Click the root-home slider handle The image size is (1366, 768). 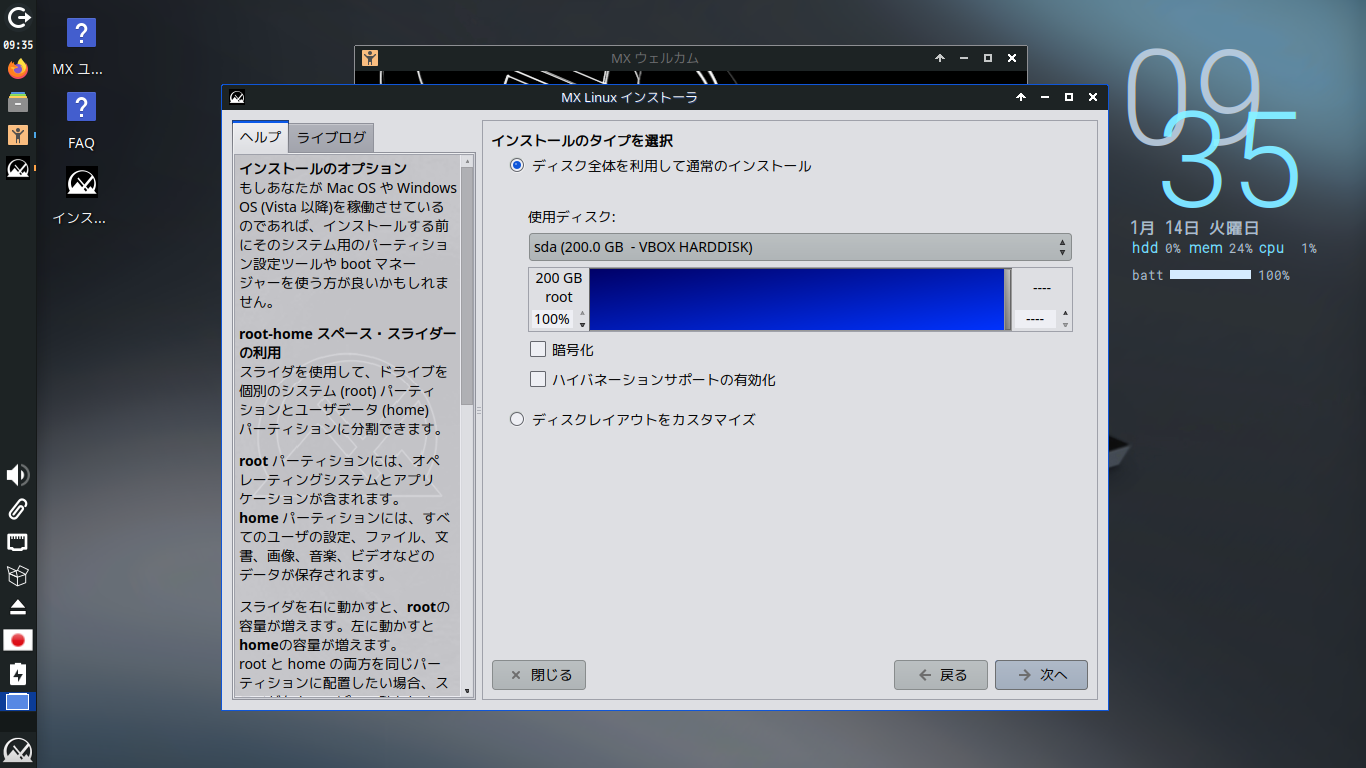point(1008,299)
